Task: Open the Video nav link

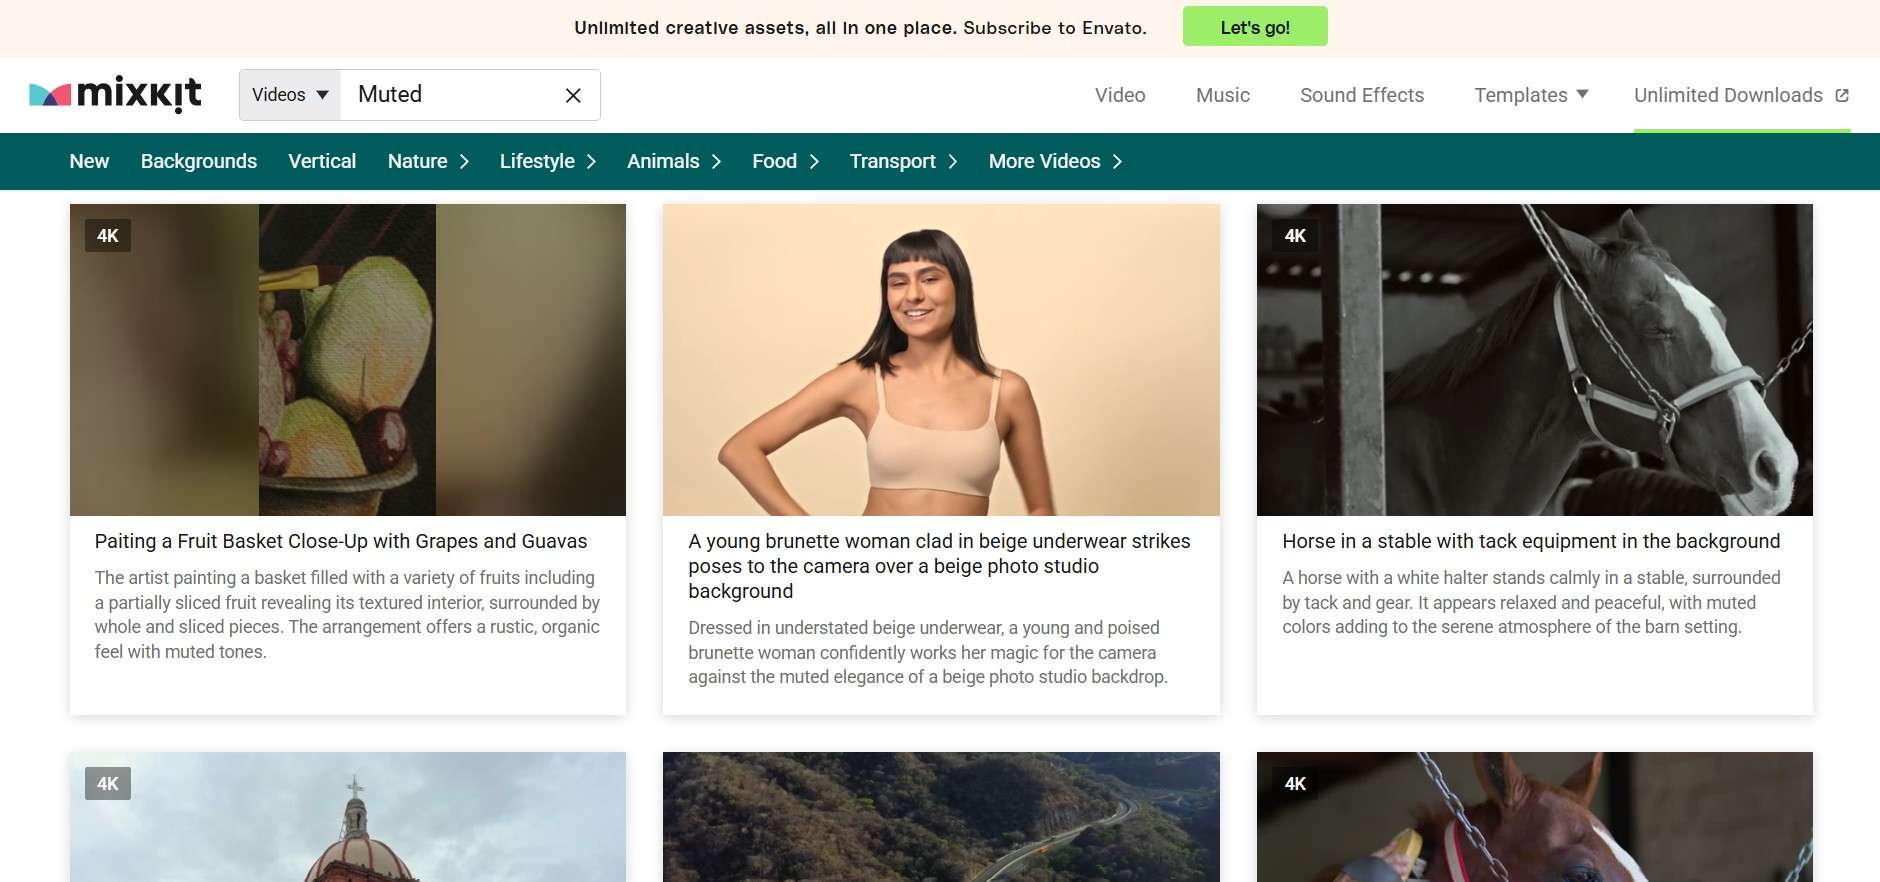Action: click(1120, 95)
